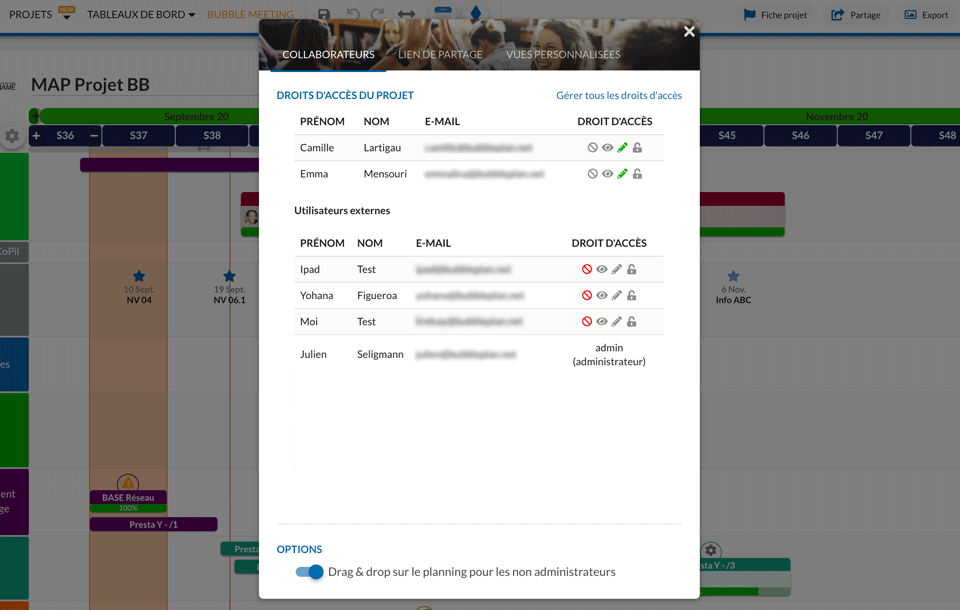Click plus button before week S36

(x=36, y=135)
